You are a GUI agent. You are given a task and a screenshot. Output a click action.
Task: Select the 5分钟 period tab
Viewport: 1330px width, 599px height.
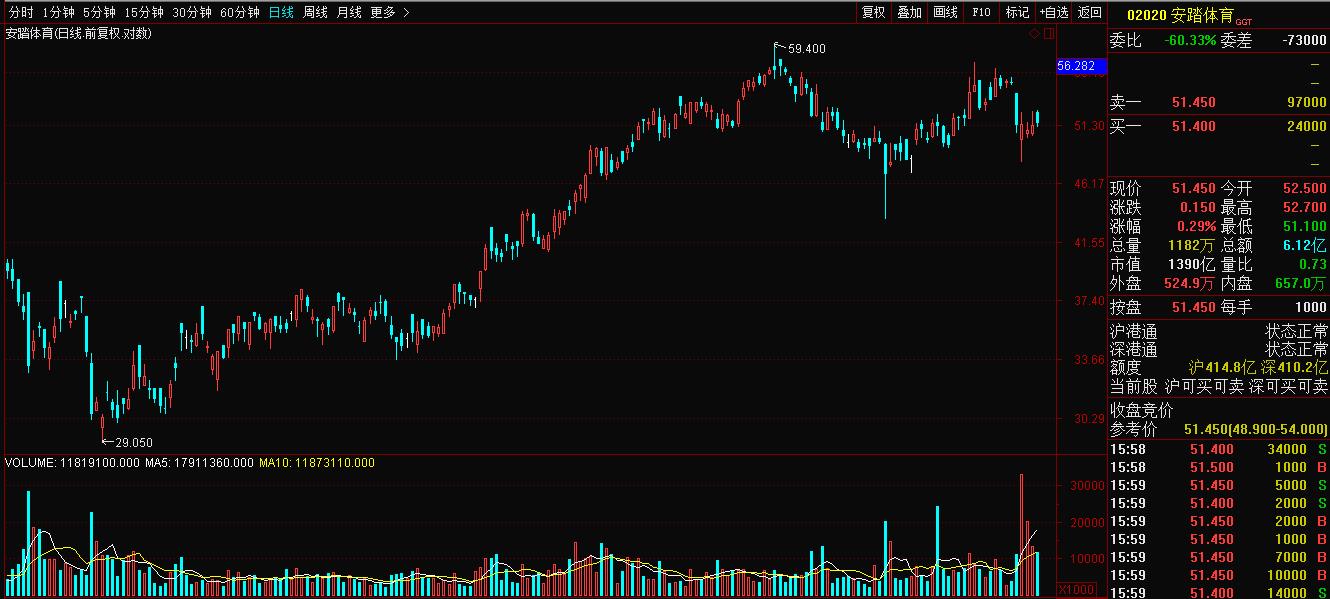click(99, 12)
